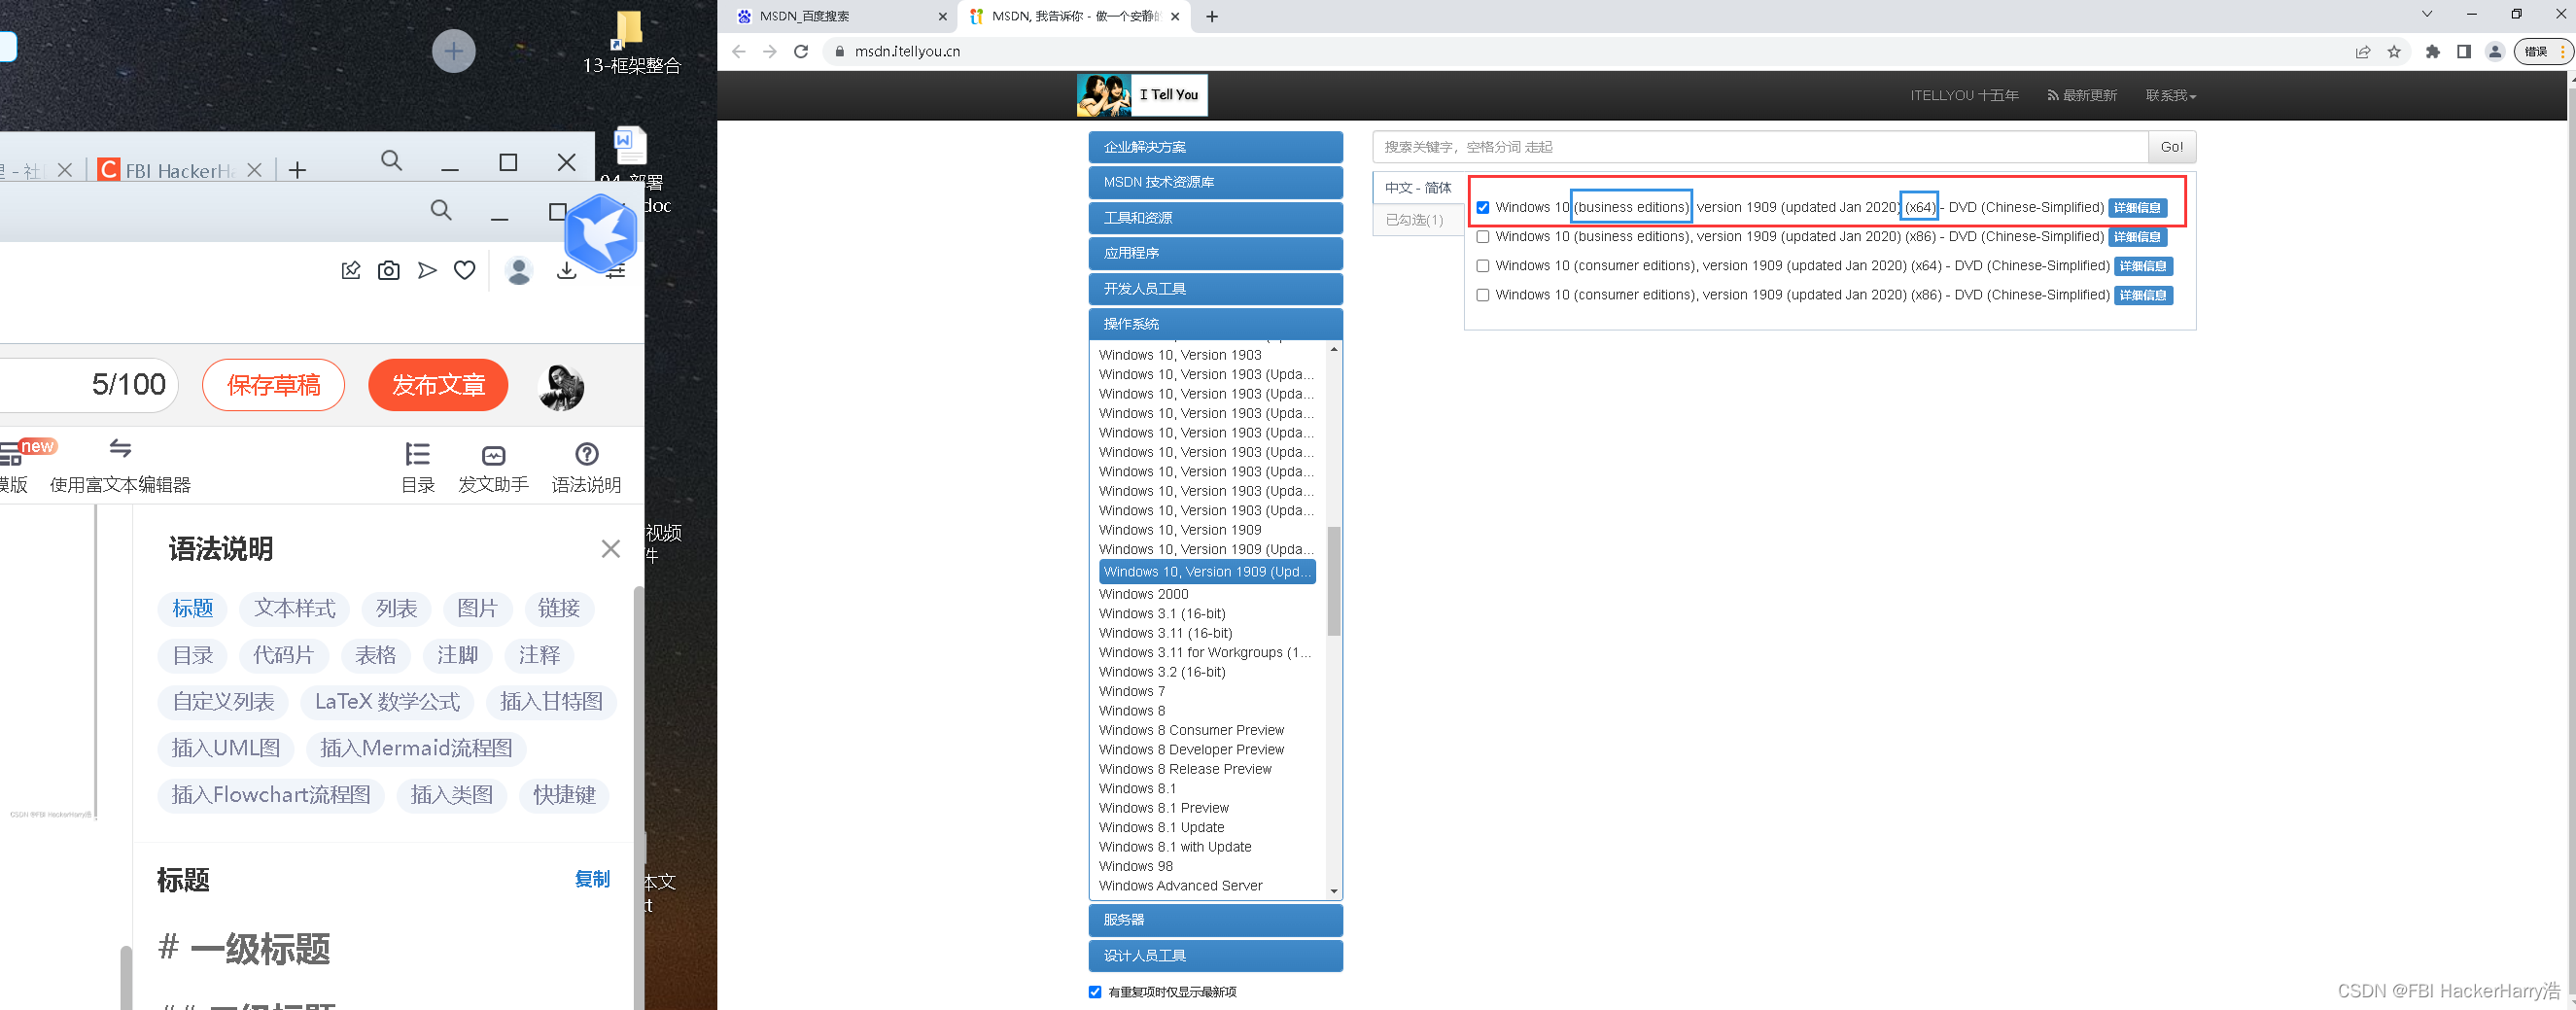Viewport: 2576px width, 1010px height.
Task: Collapse 操作系统 category
Action: (x=1215, y=324)
